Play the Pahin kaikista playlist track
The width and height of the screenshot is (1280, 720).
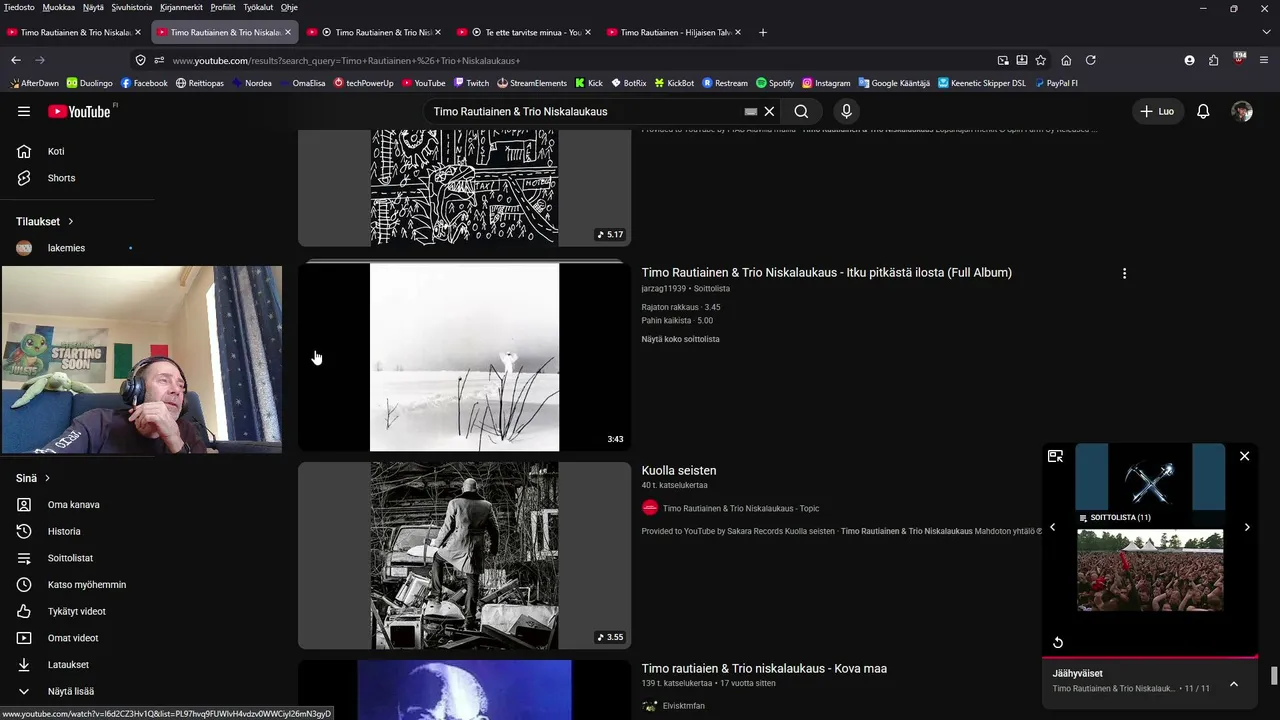[x=677, y=321]
